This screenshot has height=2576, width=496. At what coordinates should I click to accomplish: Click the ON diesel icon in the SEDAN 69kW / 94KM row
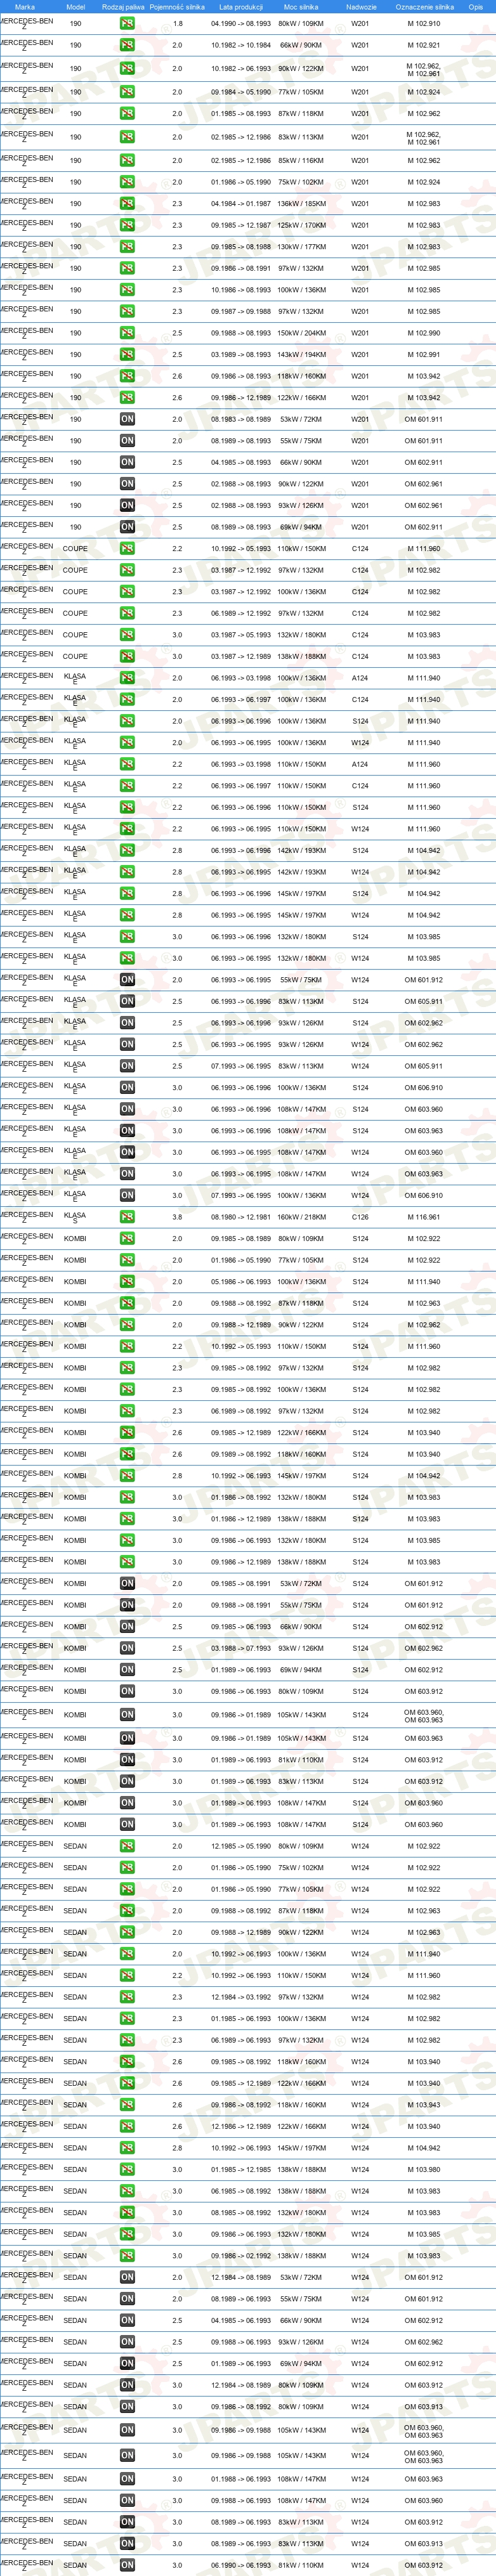[x=127, y=2364]
